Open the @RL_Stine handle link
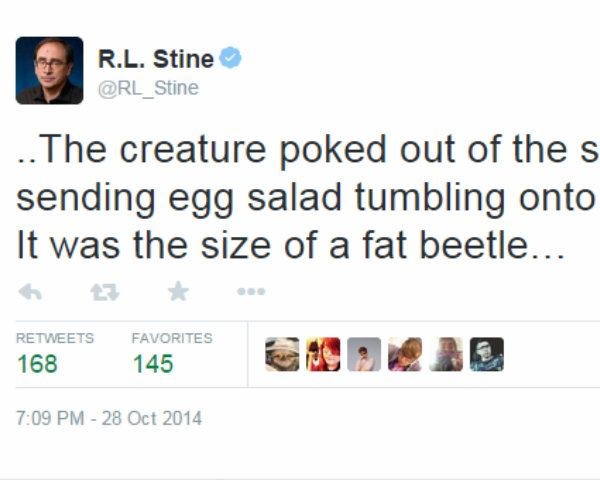 click(x=148, y=88)
